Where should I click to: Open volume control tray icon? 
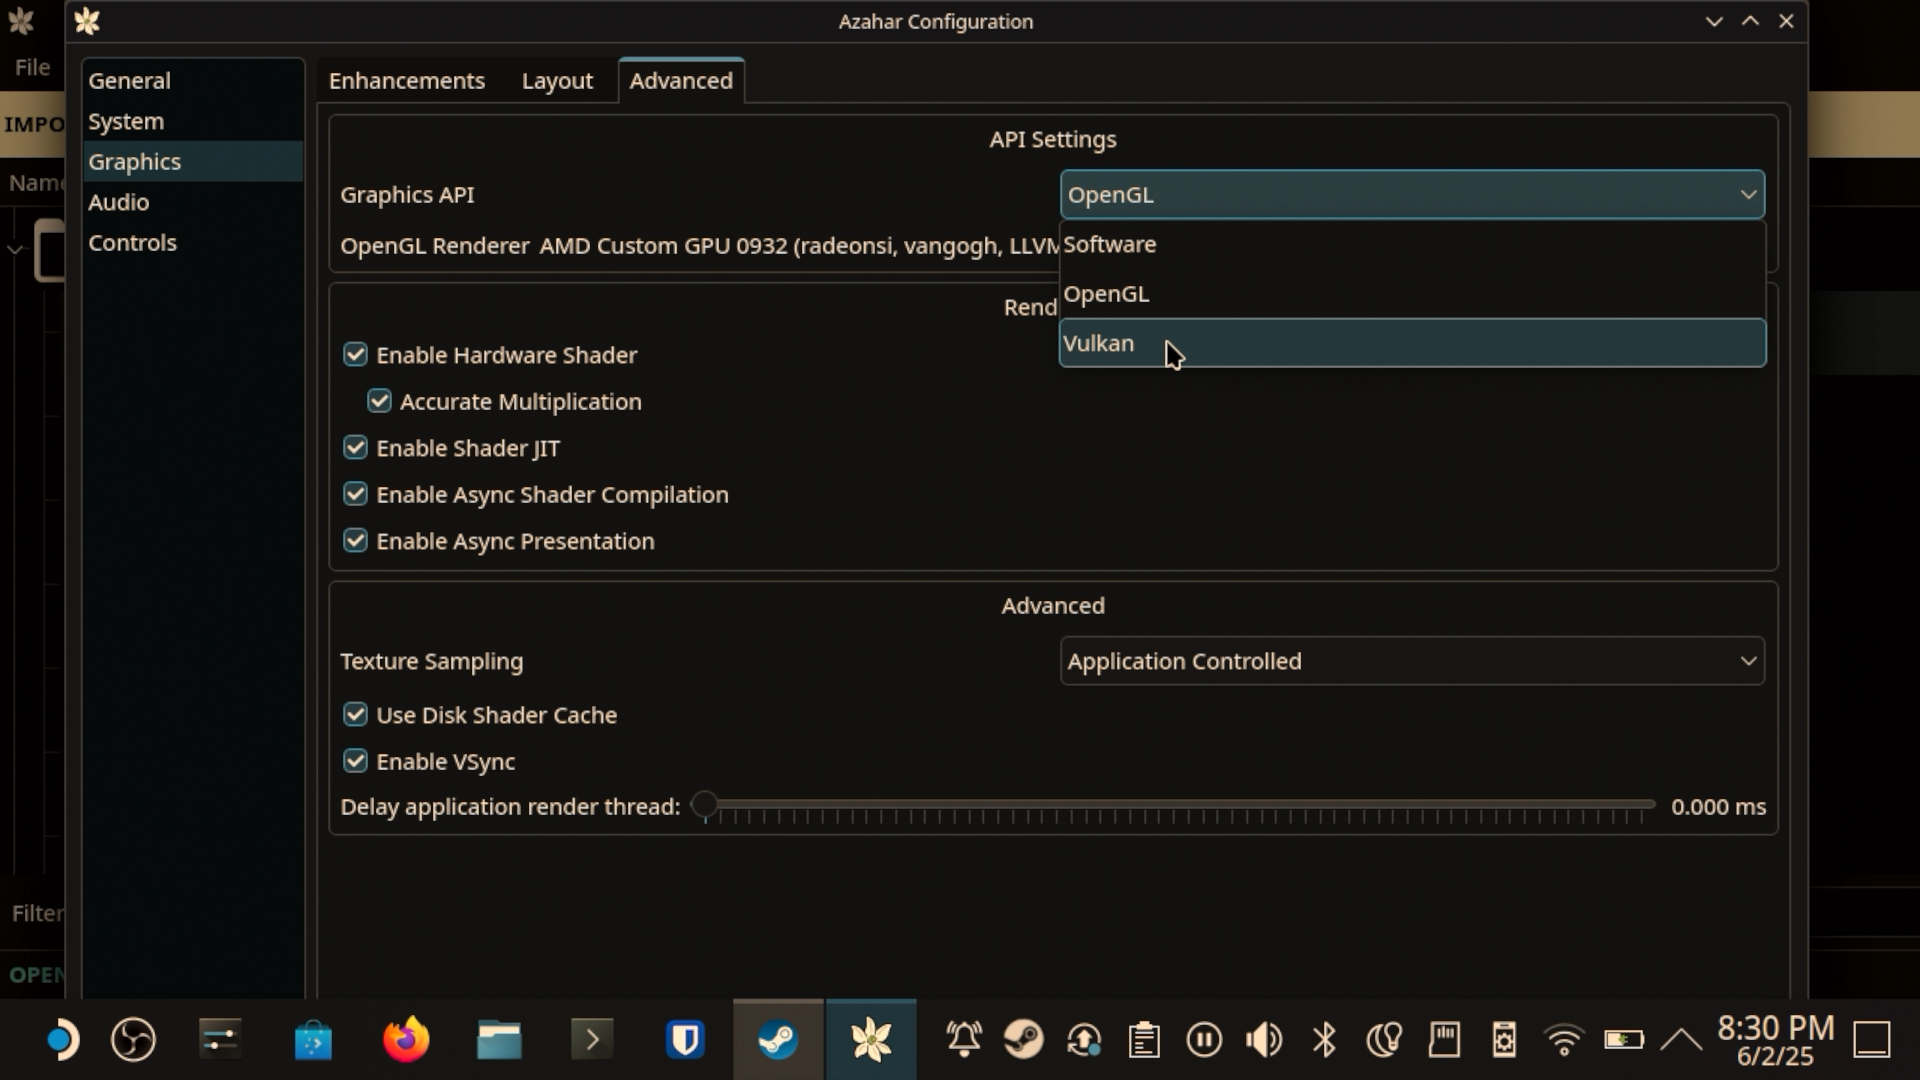click(1264, 1040)
